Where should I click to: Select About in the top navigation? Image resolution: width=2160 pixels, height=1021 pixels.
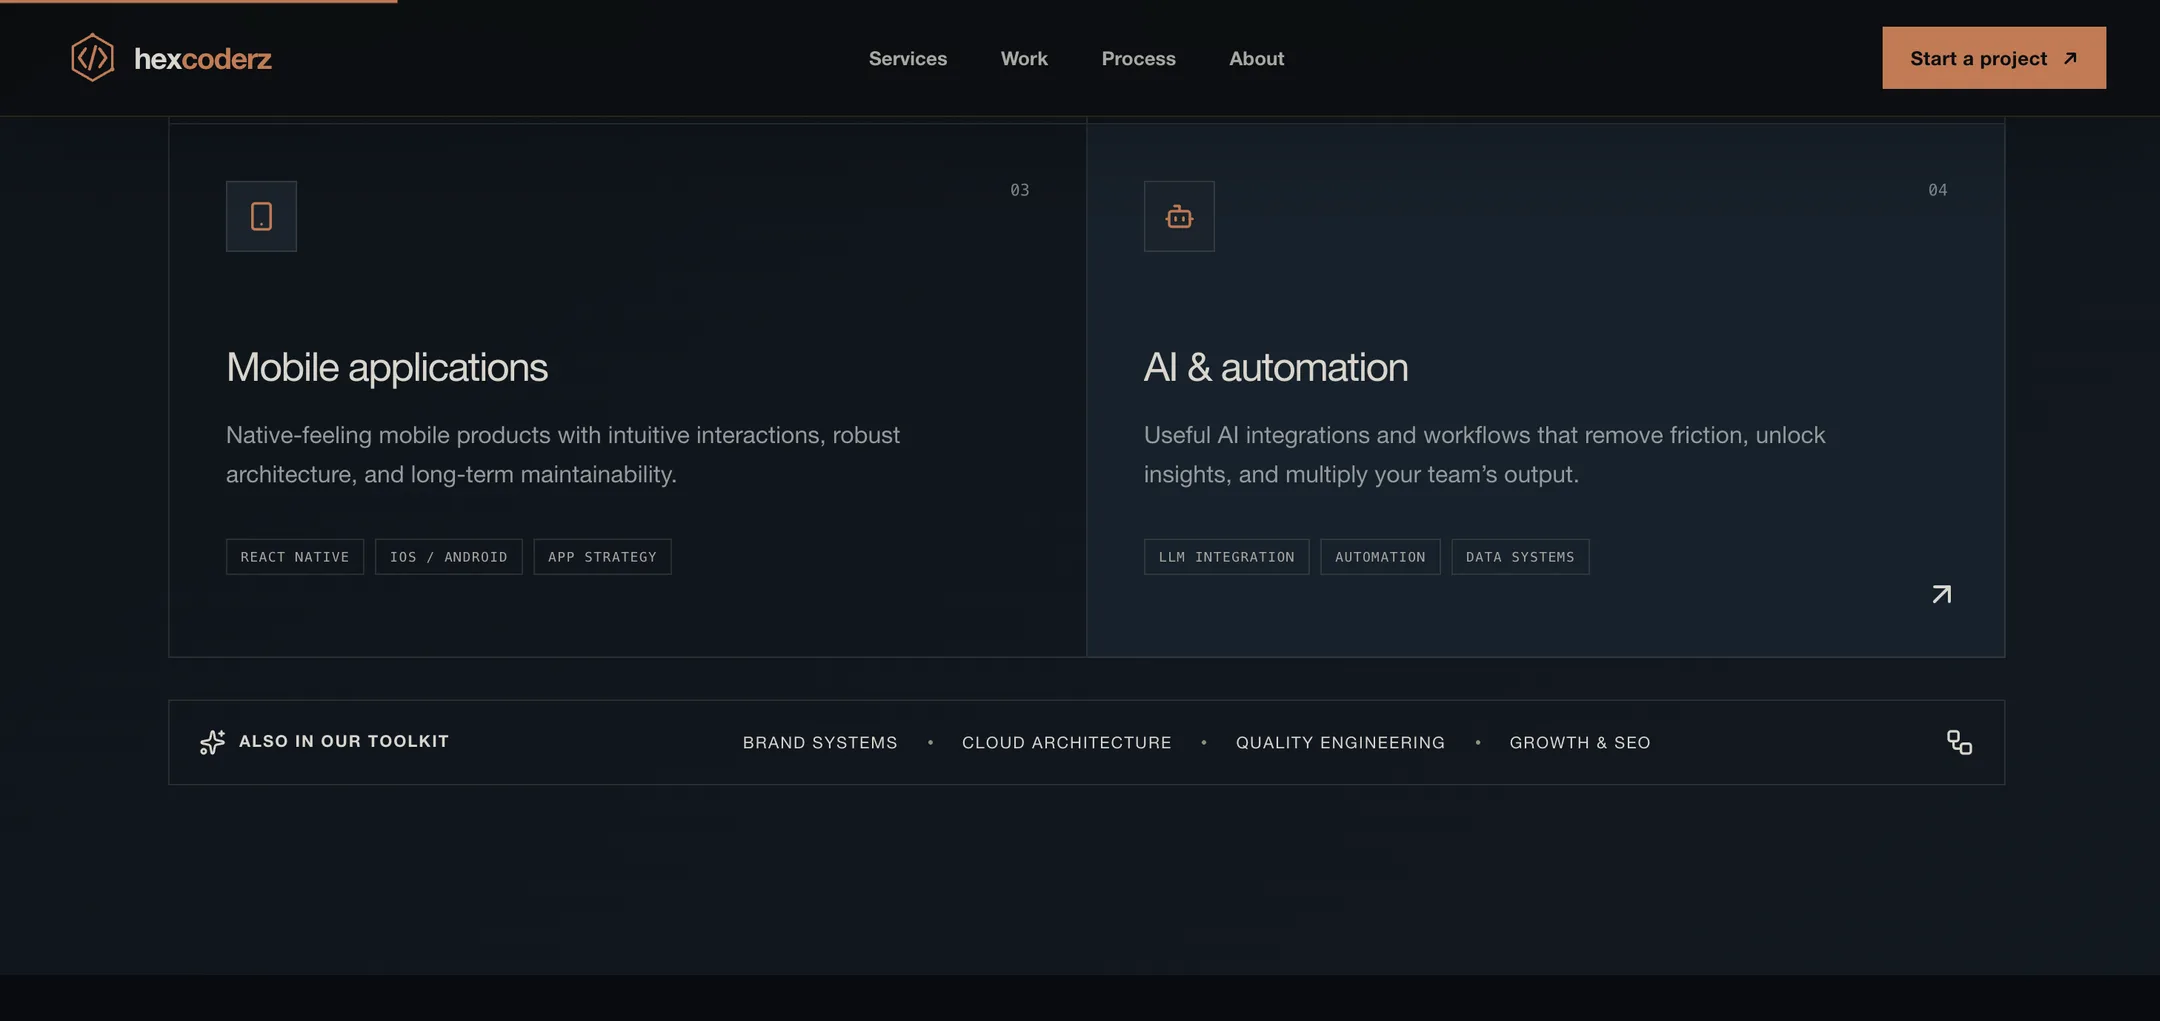coord(1256,58)
